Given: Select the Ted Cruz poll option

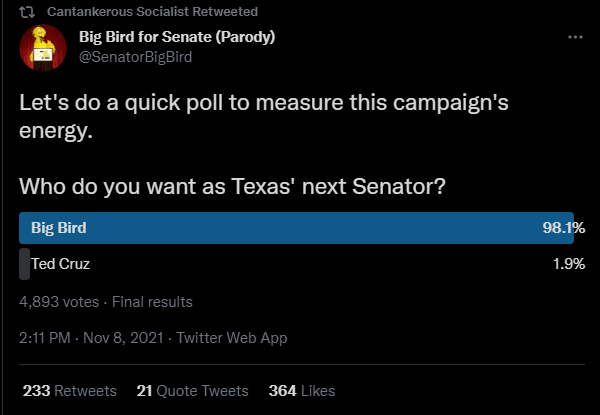Looking at the screenshot, I should (x=60, y=264).
